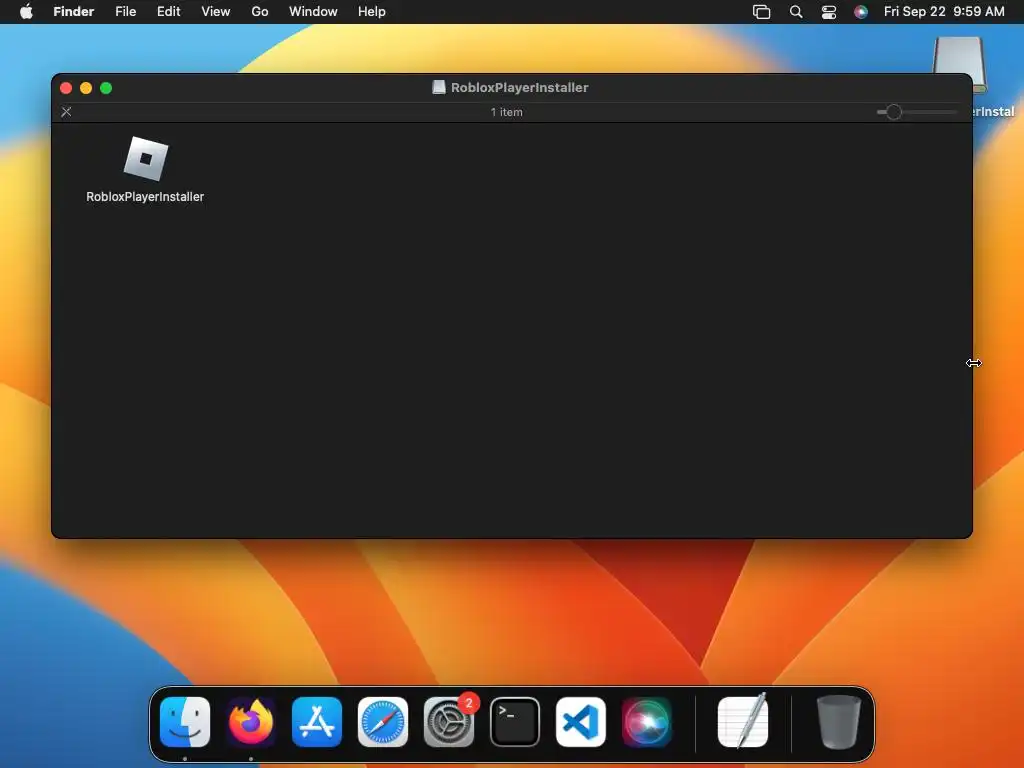The height and width of the screenshot is (768, 1024).
Task: Select the RobloxPlayerInstaller app icon
Action: 146,159
